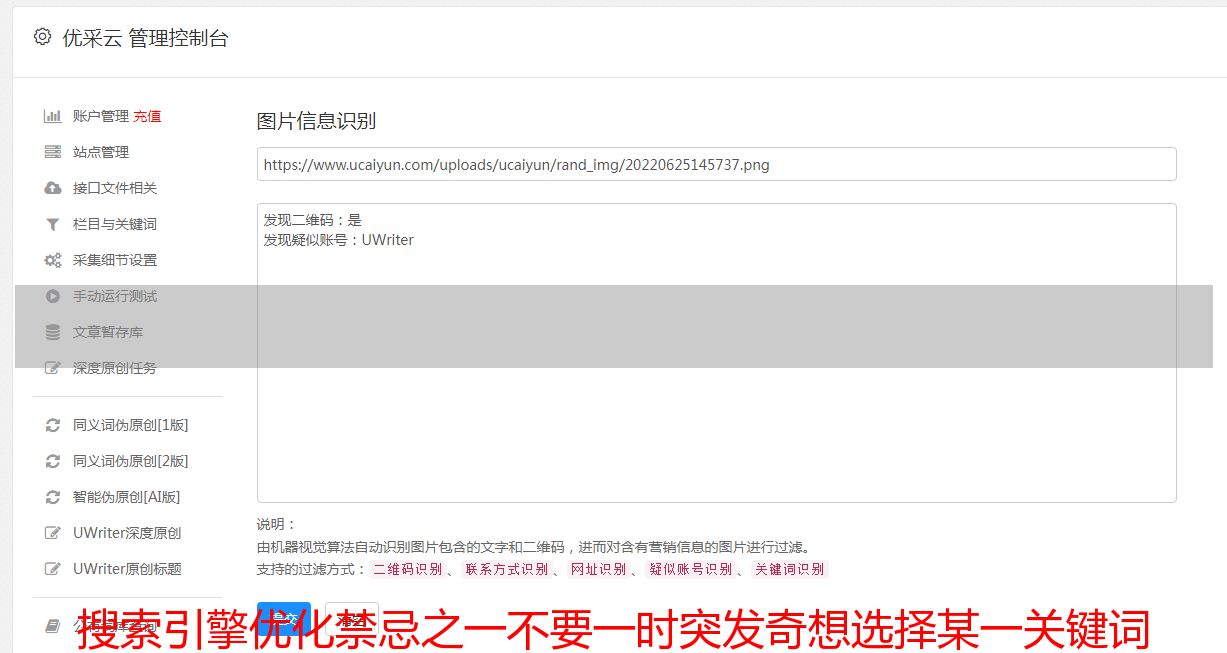
Task: Click inside the recognition results text area
Action: (x=716, y=353)
